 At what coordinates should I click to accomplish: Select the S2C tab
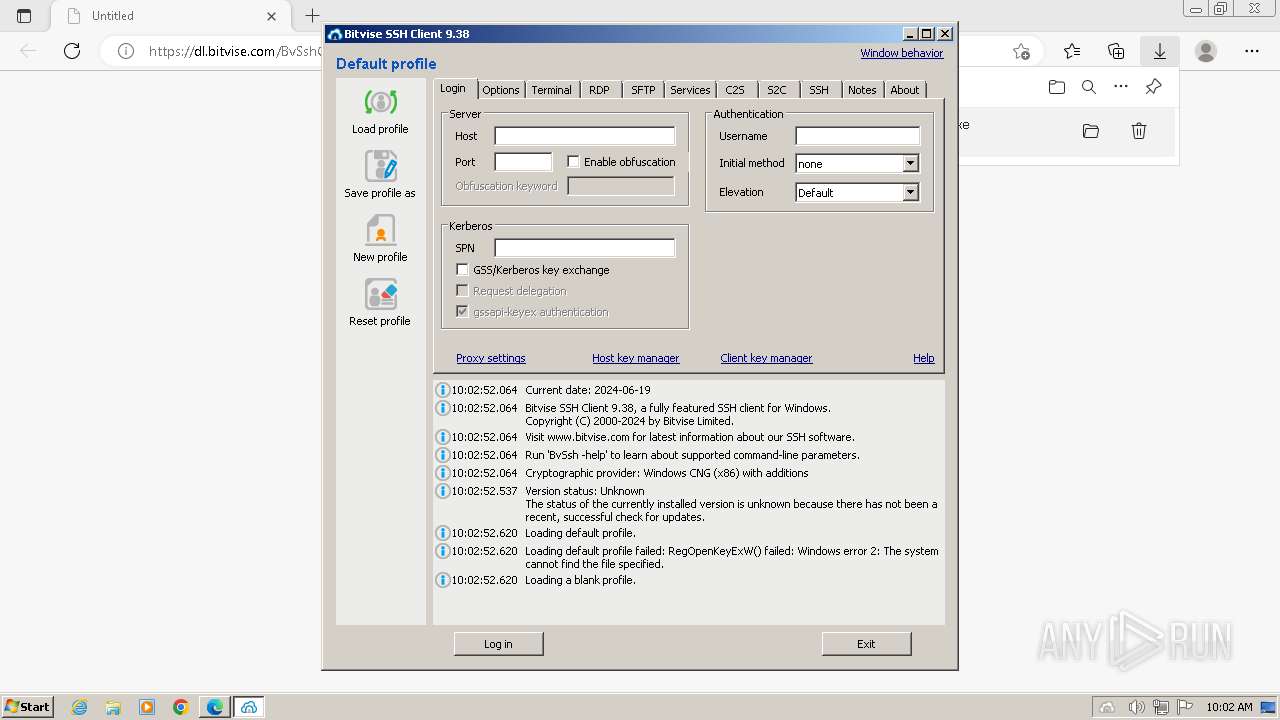777,90
